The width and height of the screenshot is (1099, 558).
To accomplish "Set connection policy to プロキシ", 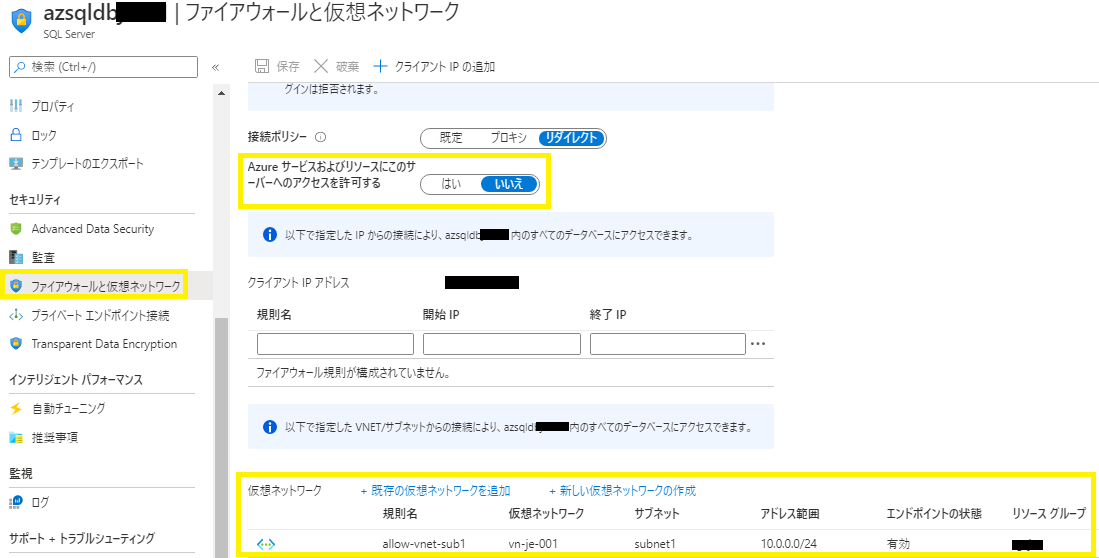I will pyautogui.click(x=508, y=138).
